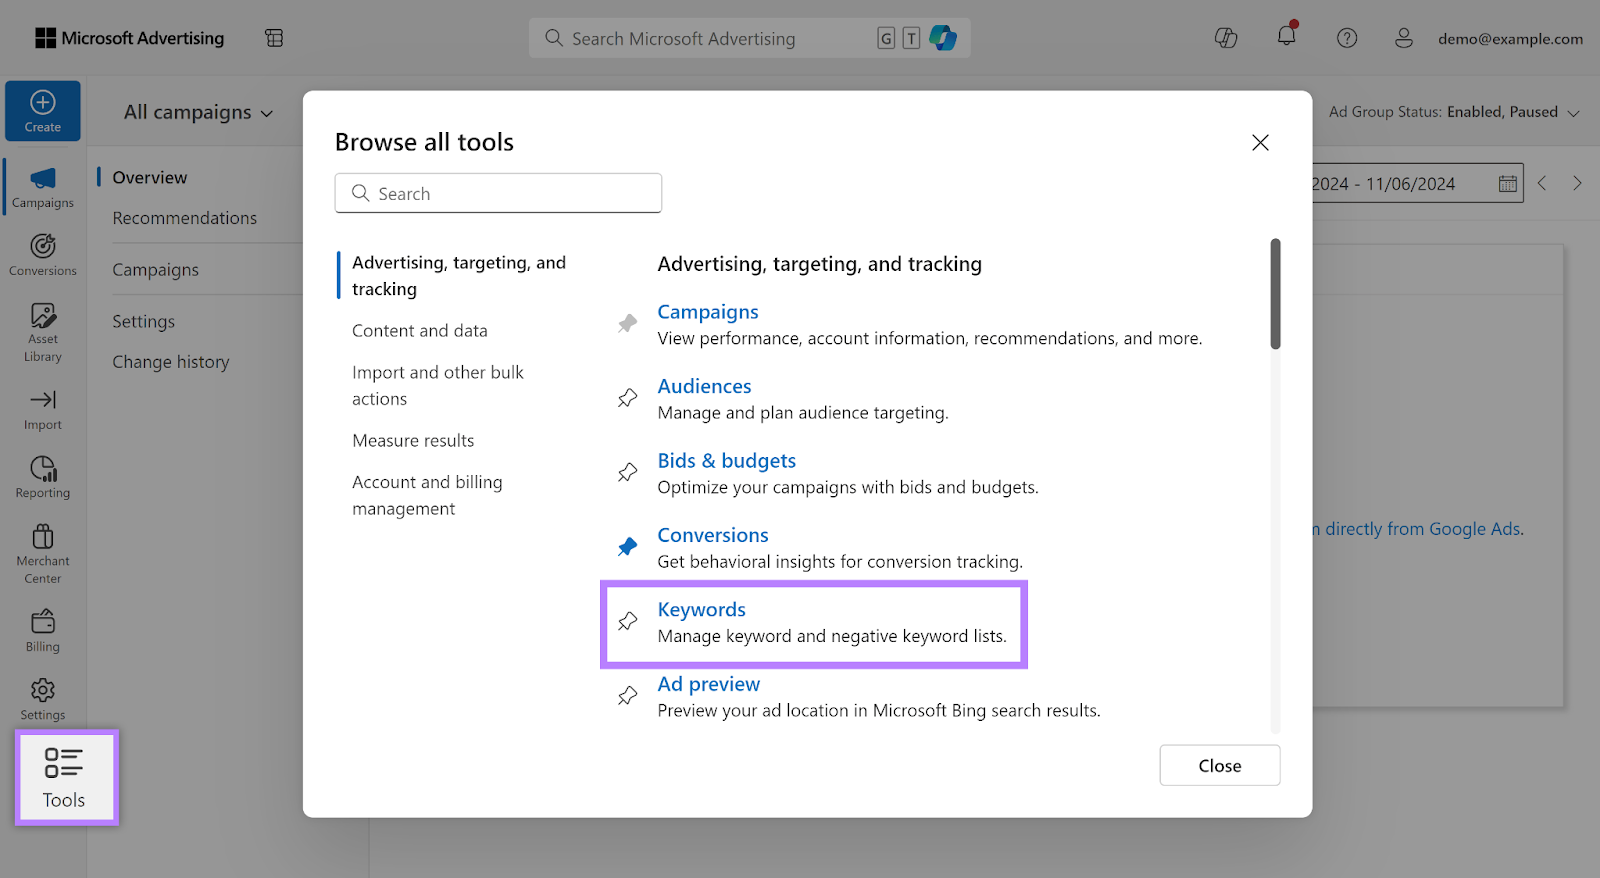Open Billing in left sidebar
This screenshot has height=878, width=1600.
pos(43,631)
